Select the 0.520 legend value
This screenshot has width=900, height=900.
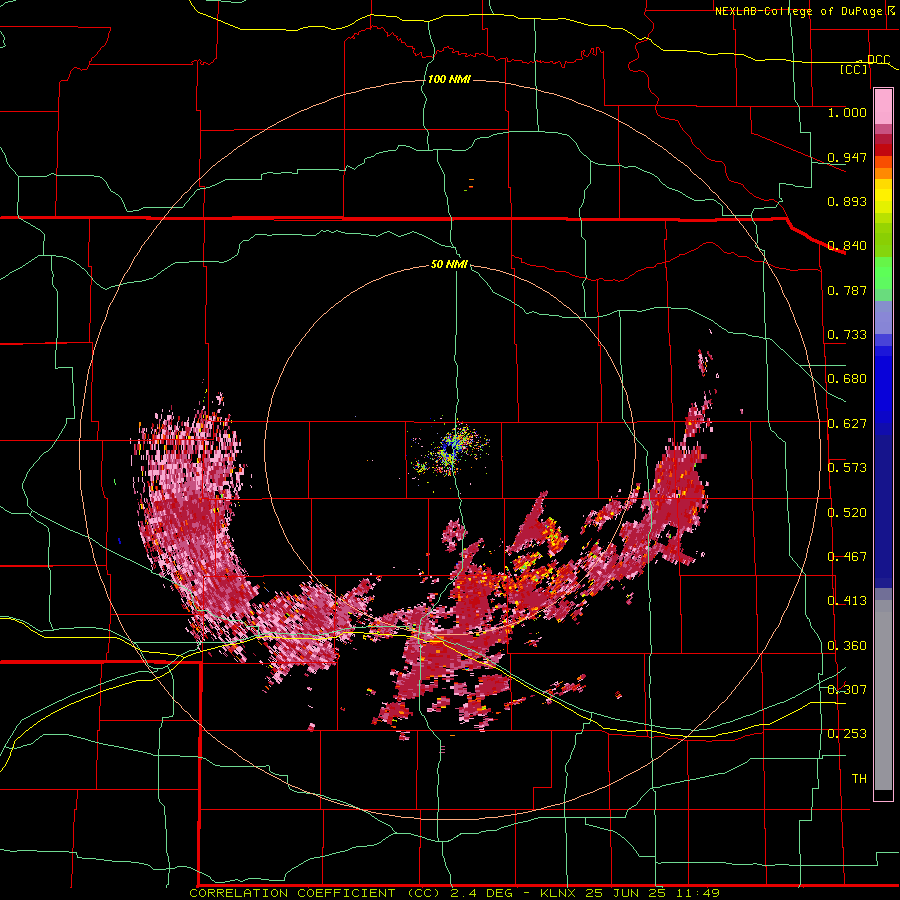pos(847,513)
